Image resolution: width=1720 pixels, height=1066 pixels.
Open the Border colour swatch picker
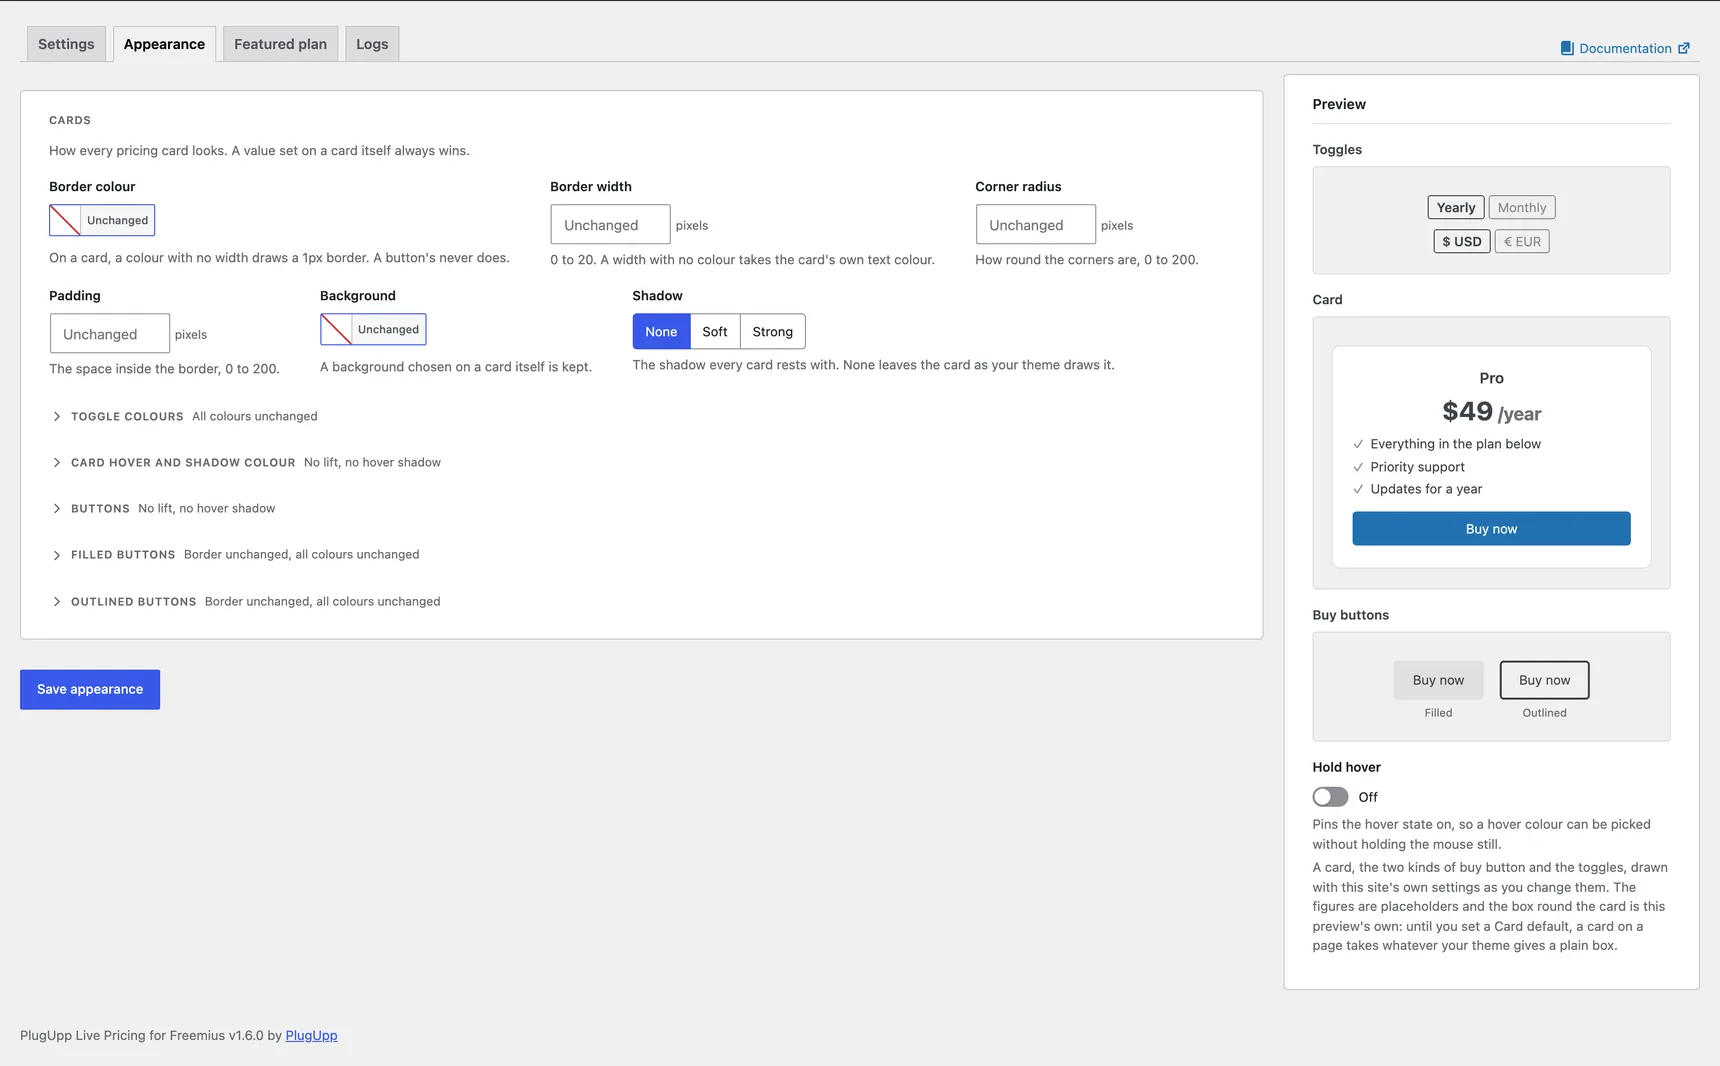pyautogui.click(x=102, y=220)
